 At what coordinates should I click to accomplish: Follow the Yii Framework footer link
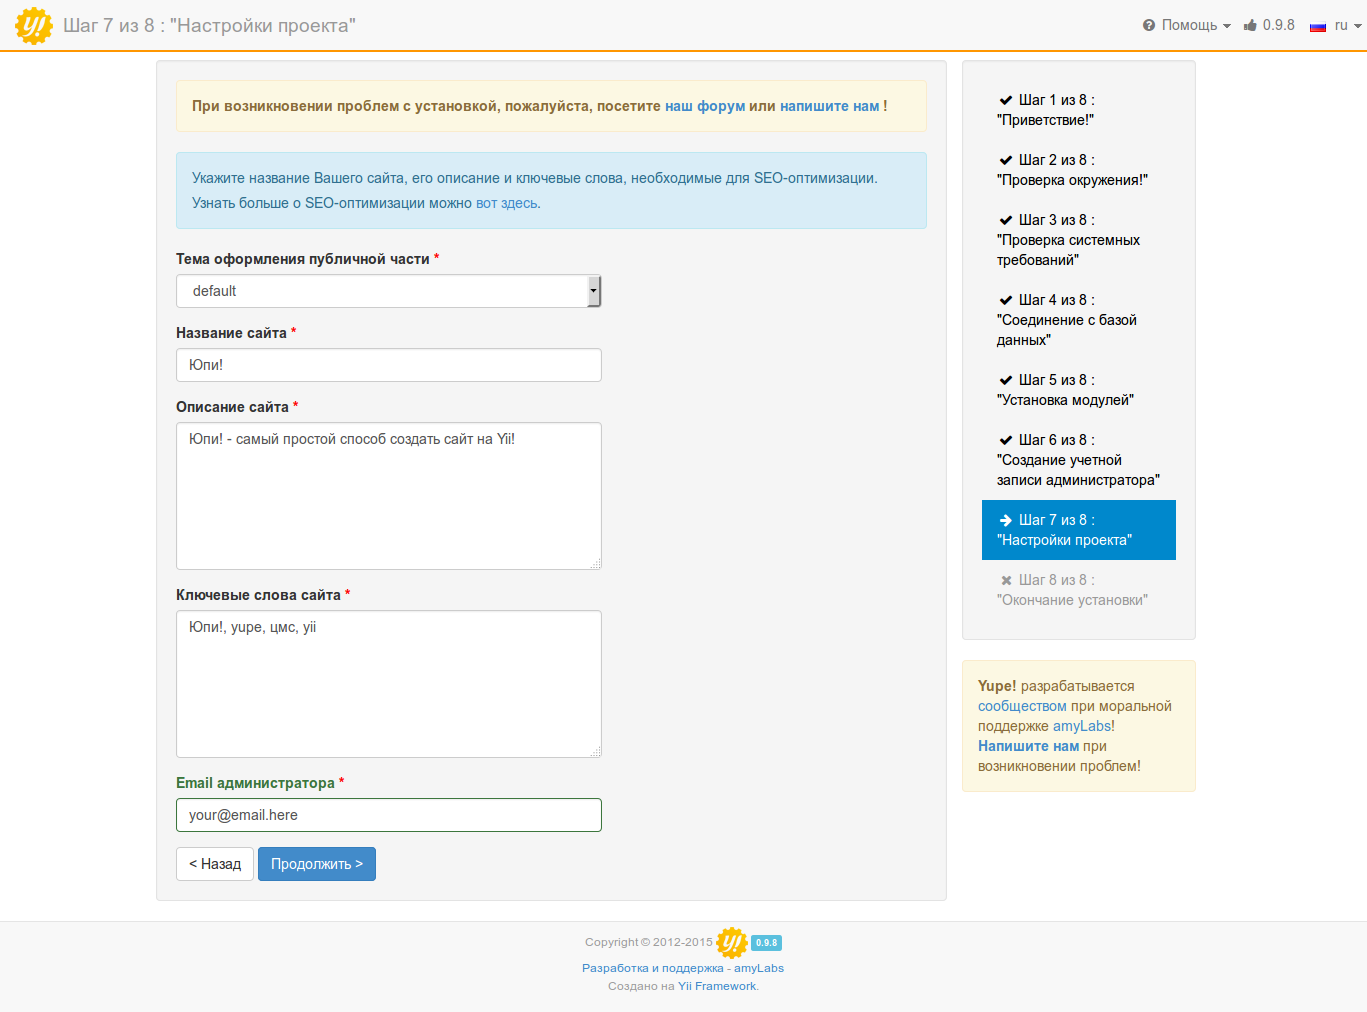(717, 986)
